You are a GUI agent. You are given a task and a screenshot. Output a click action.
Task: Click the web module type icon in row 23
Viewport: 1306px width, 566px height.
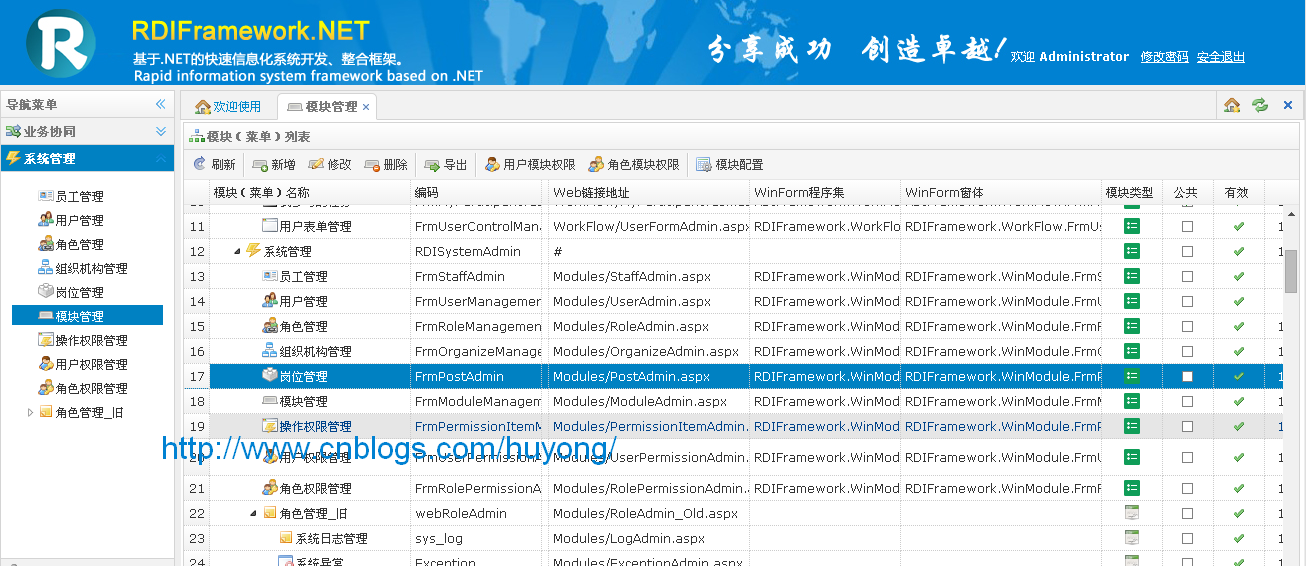point(1132,539)
